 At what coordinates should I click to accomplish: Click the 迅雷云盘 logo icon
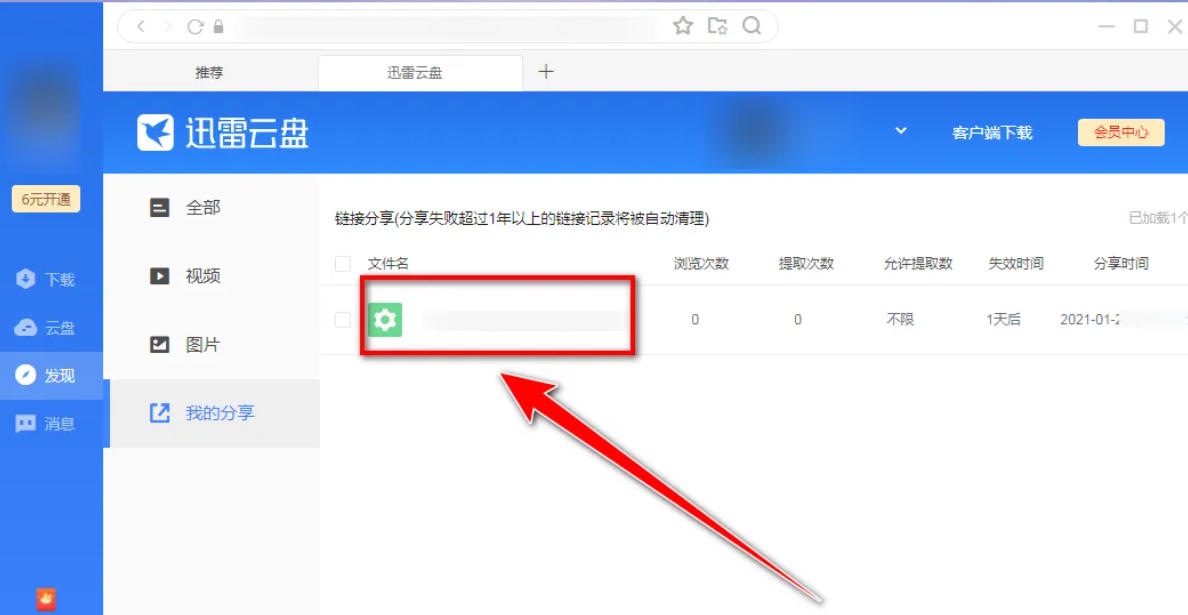[x=155, y=131]
